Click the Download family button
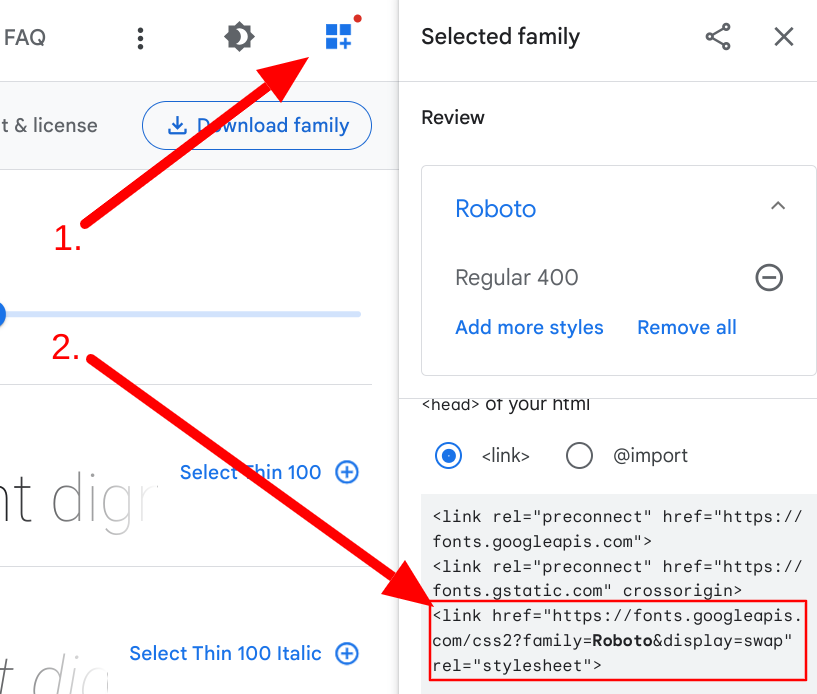Image resolution: width=817 pixels, height=694 pixels. (257, 126)
